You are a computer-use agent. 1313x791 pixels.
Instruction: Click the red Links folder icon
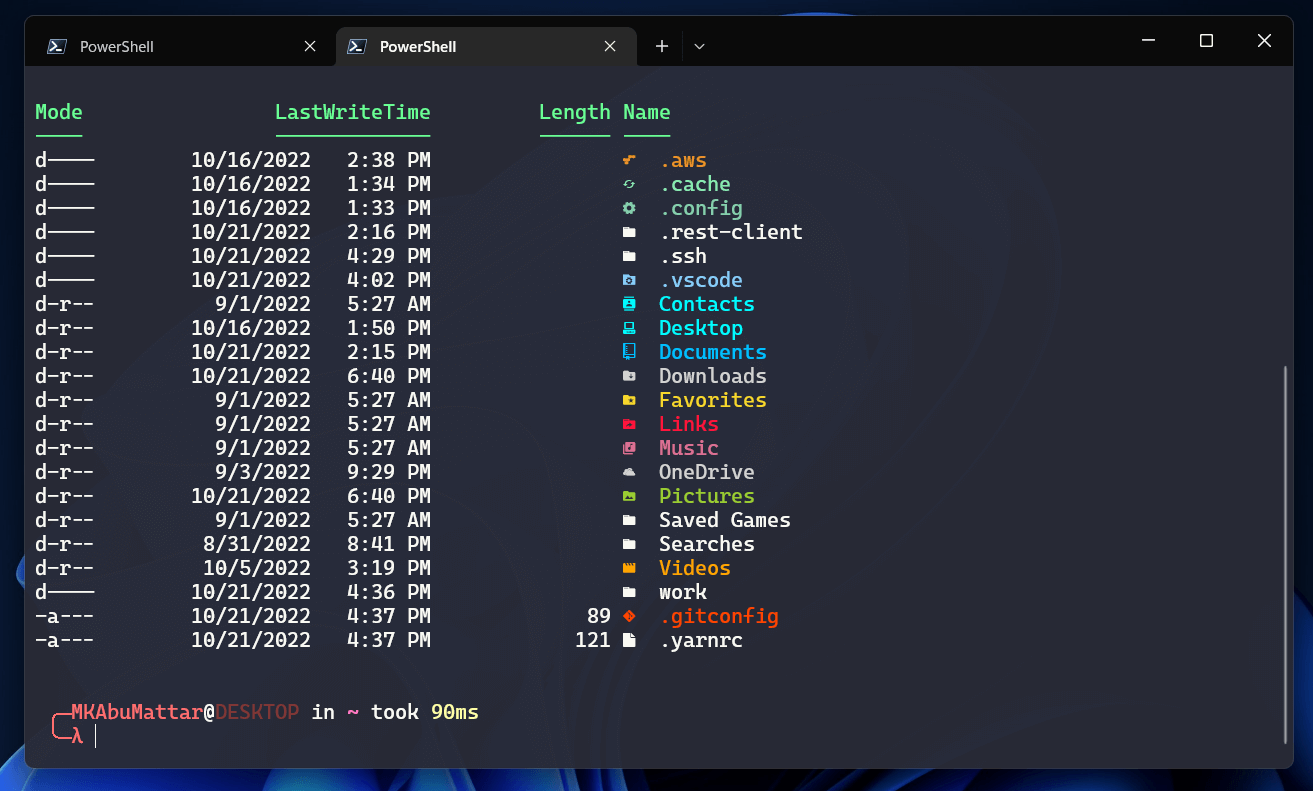coord(629,424)
